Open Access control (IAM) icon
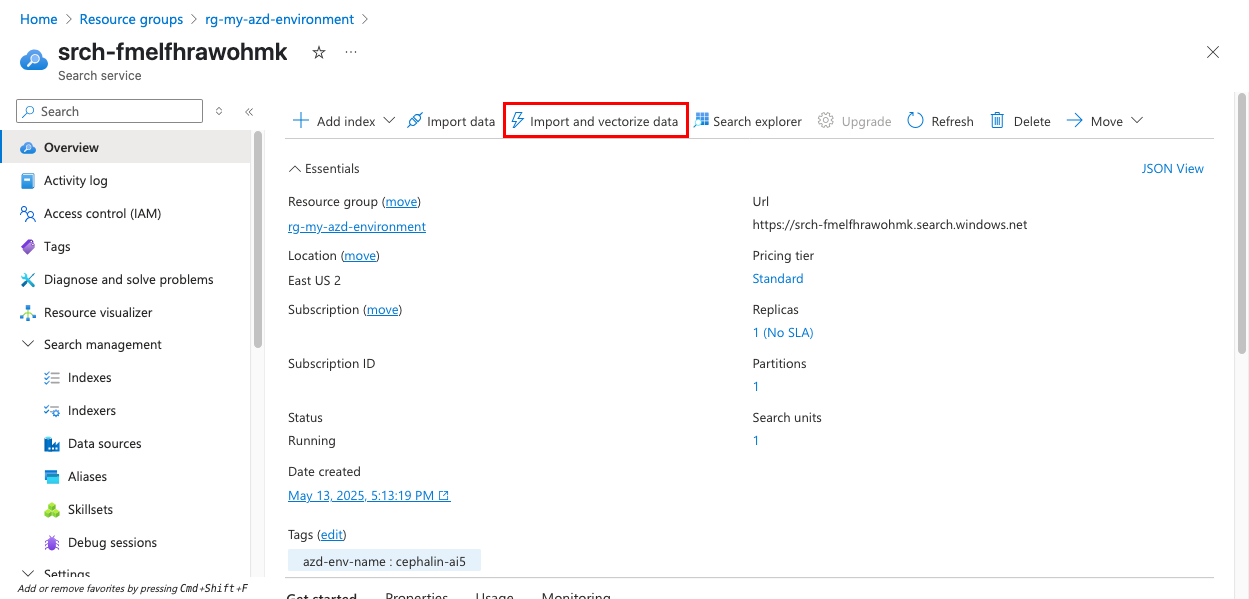This screenshot has width=1249, height=599. [x=27, y=214]
